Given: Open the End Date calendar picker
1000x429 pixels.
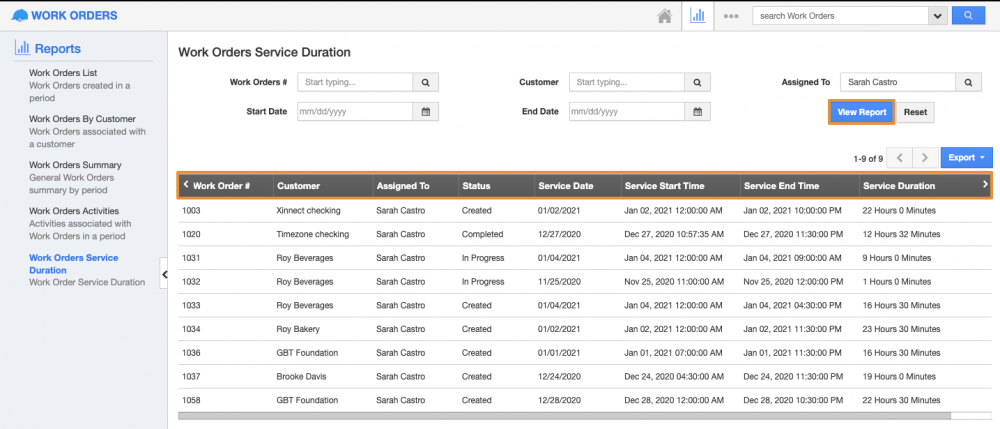Looking at the screenshot, I should tap(697, 112).
